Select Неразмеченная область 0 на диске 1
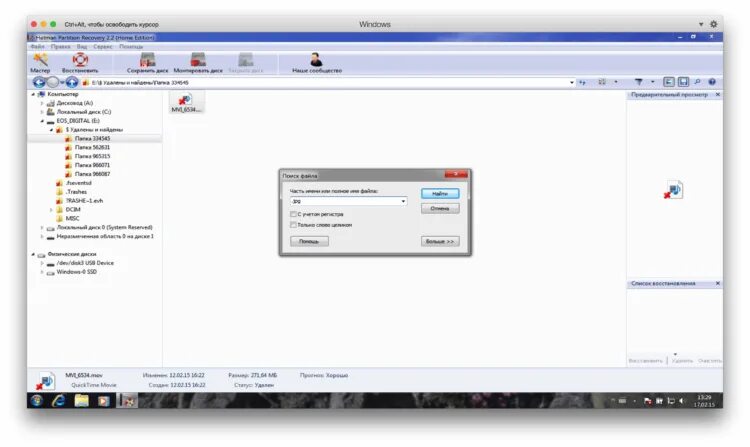750x447 pixels. [x=105, y=236]
